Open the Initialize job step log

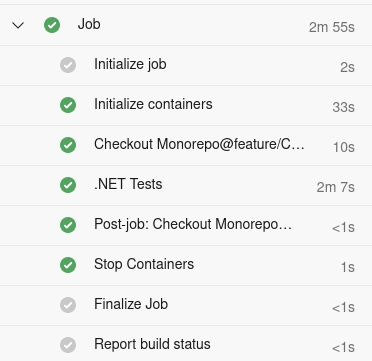click(186, 65)
